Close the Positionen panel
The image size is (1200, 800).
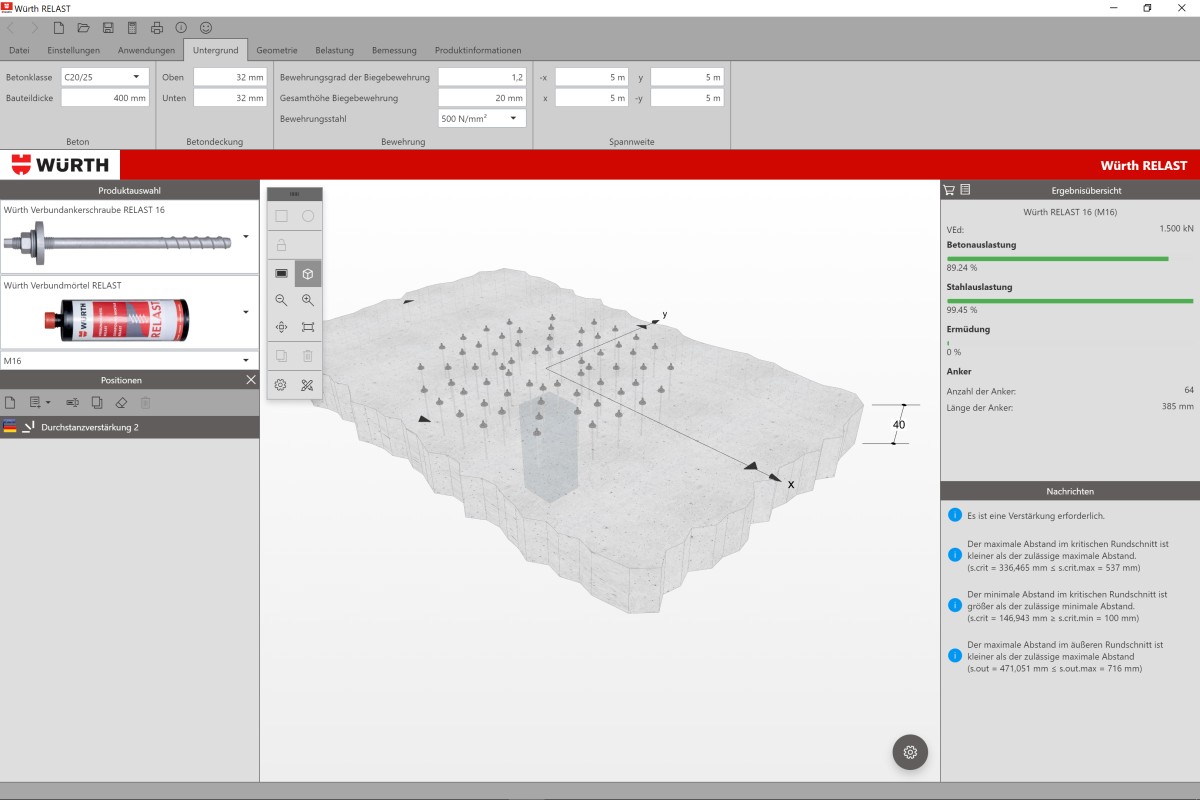[251, 380]
